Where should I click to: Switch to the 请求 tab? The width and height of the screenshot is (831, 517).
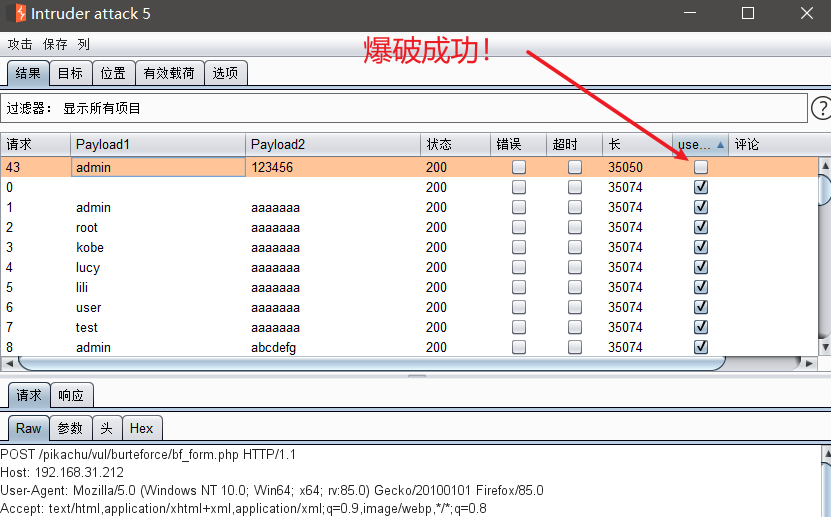(29, 395)
